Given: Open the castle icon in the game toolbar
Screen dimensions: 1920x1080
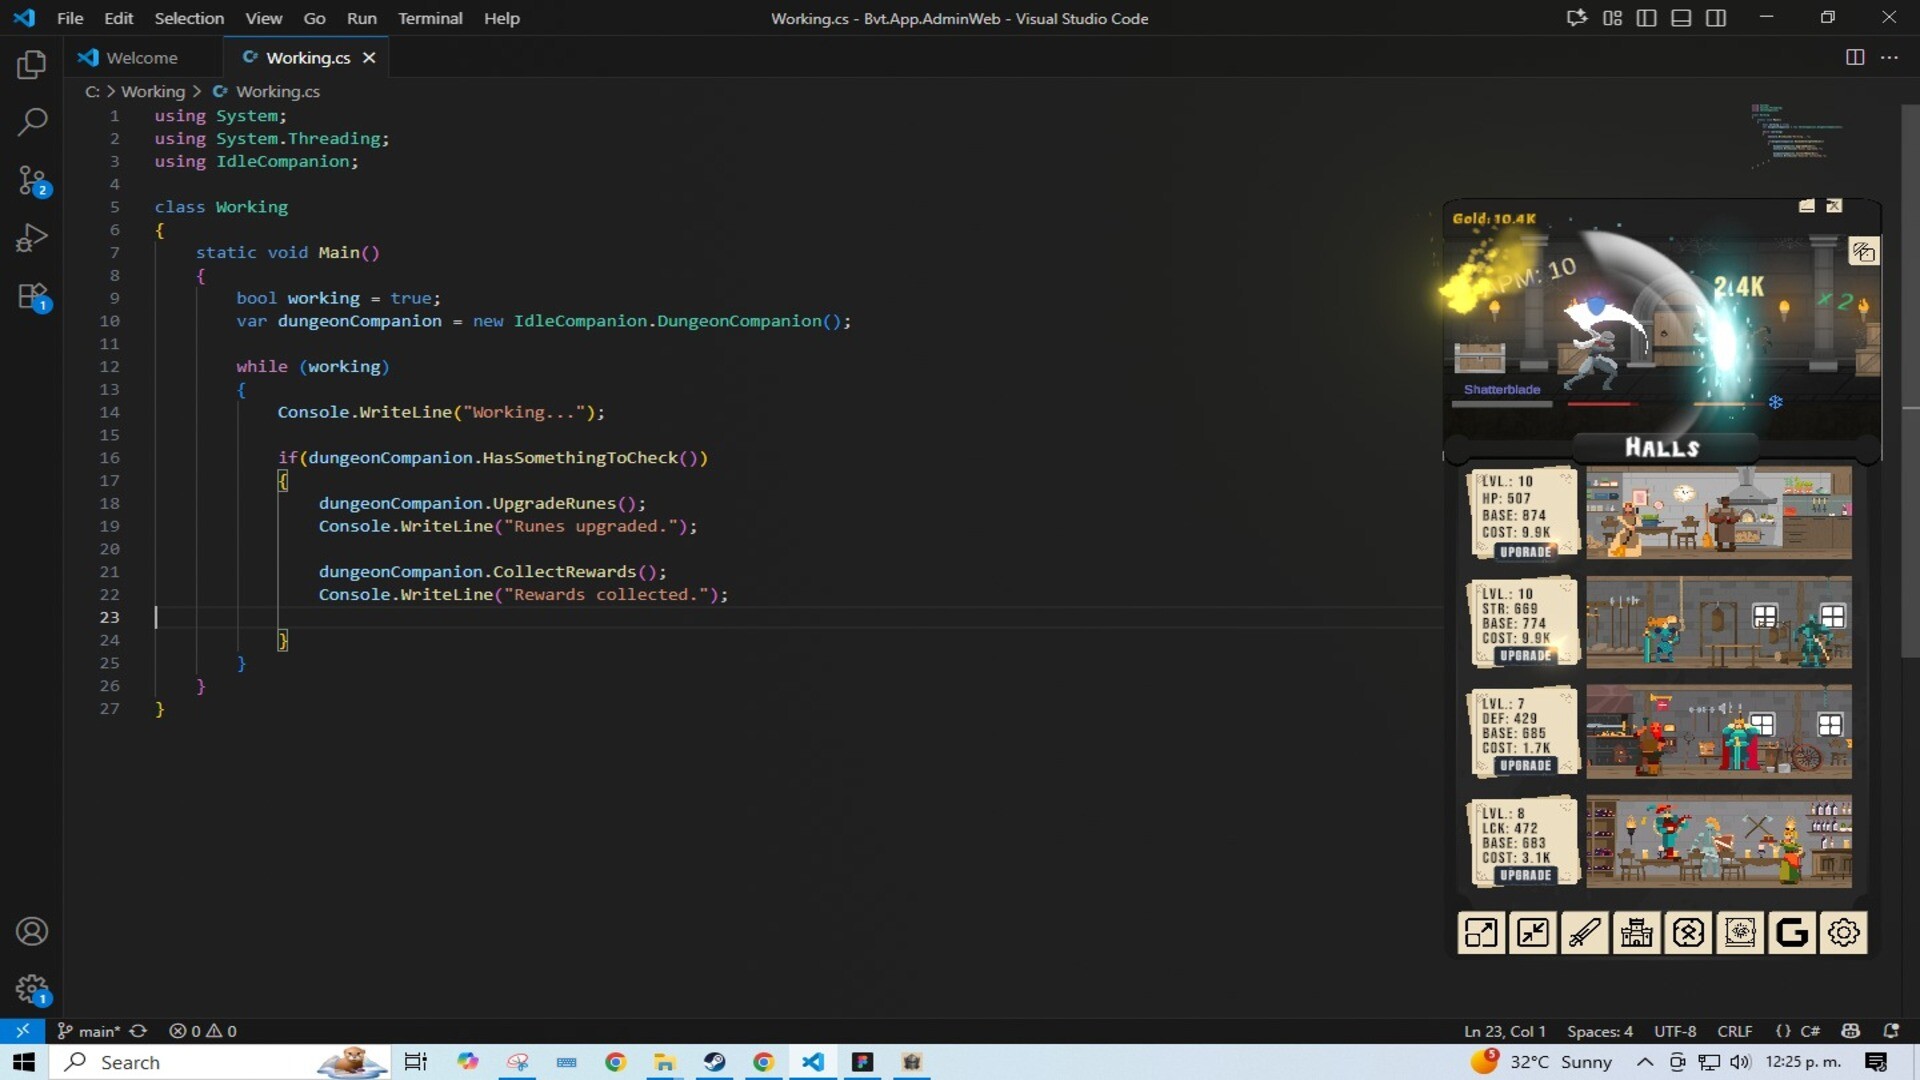Looking at the screenshot, I should coord(1636,933).
